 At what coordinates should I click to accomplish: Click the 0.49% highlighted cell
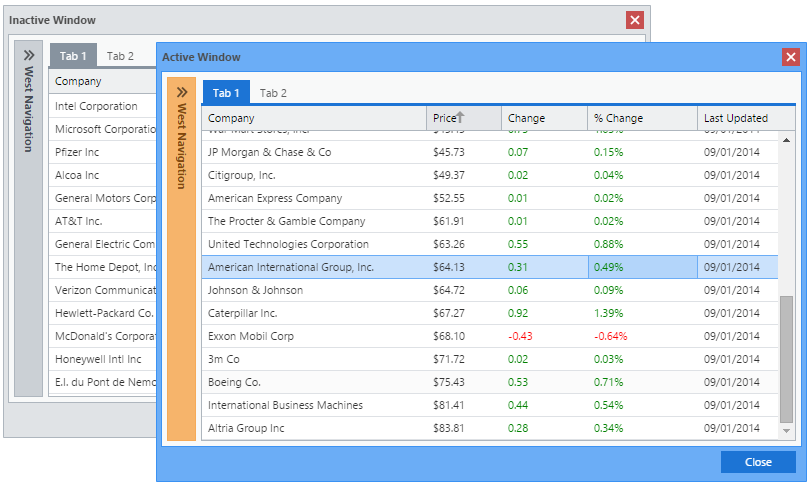(643, 267)
